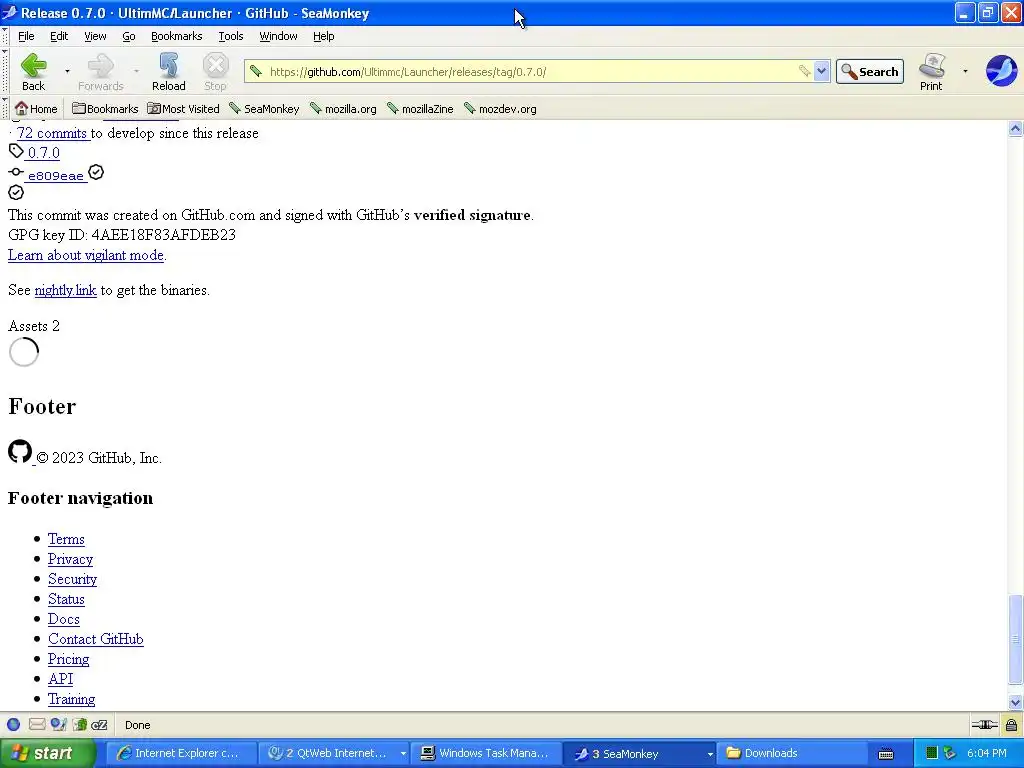Click the online/offline connection status icon
Viewport: 1024px width, 768px height.
click(x=984, y=724)
